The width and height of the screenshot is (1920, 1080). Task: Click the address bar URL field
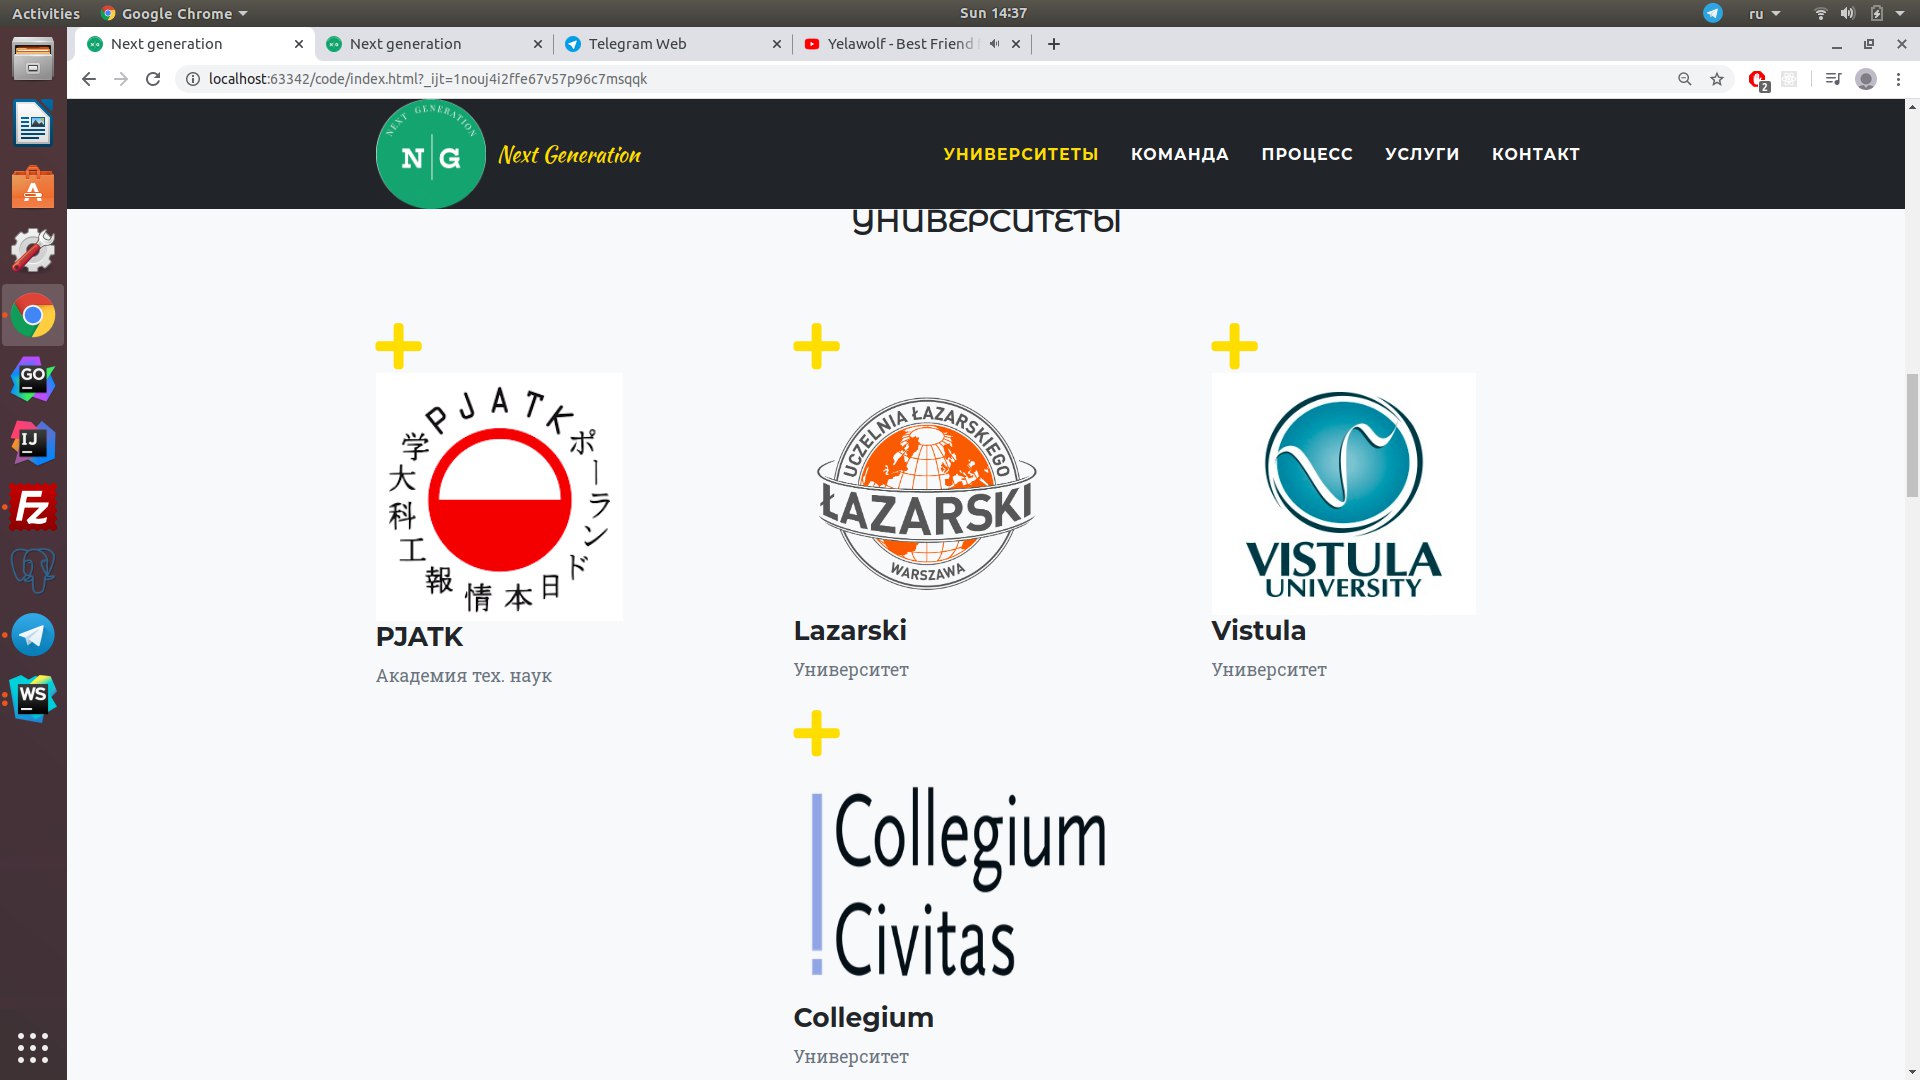pos(930,79)
